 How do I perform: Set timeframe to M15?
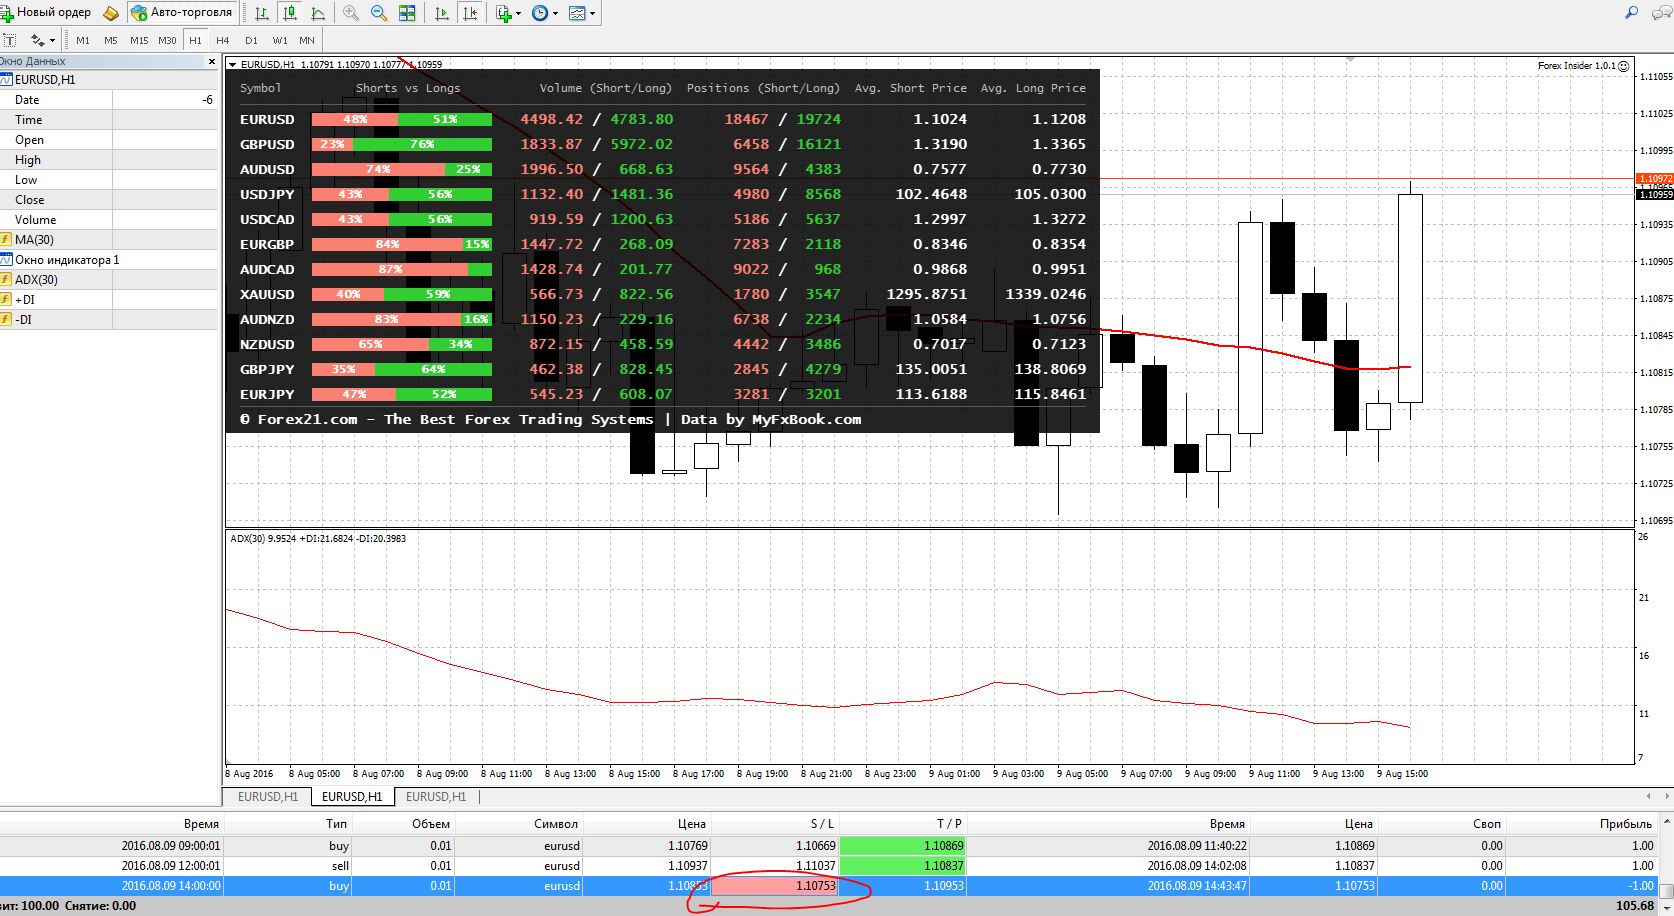click(x=139, y=40)
